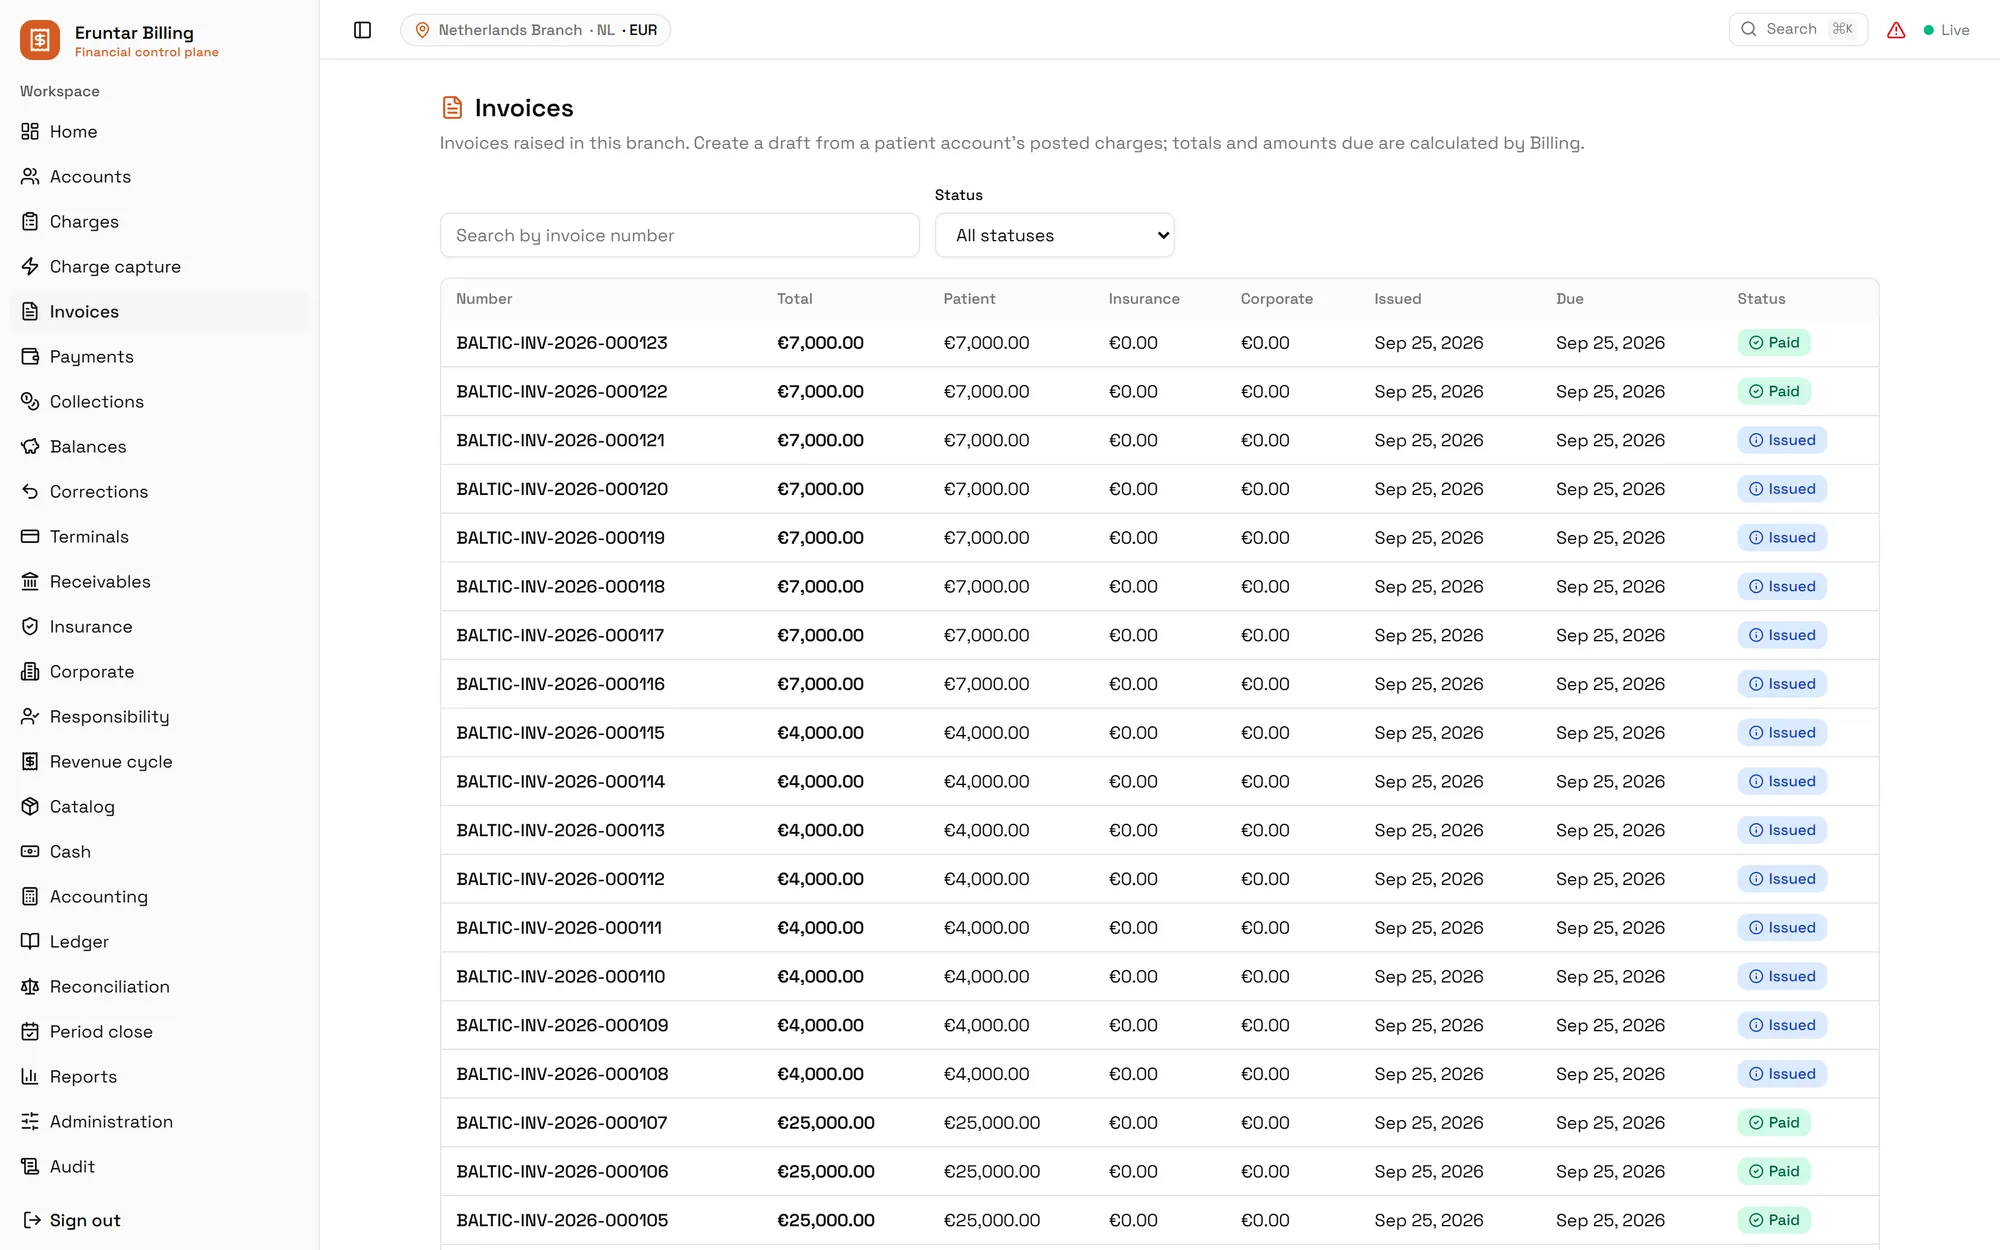Open Administration settings page
Screen dimensions: 2000x1250
point(160,1122)
